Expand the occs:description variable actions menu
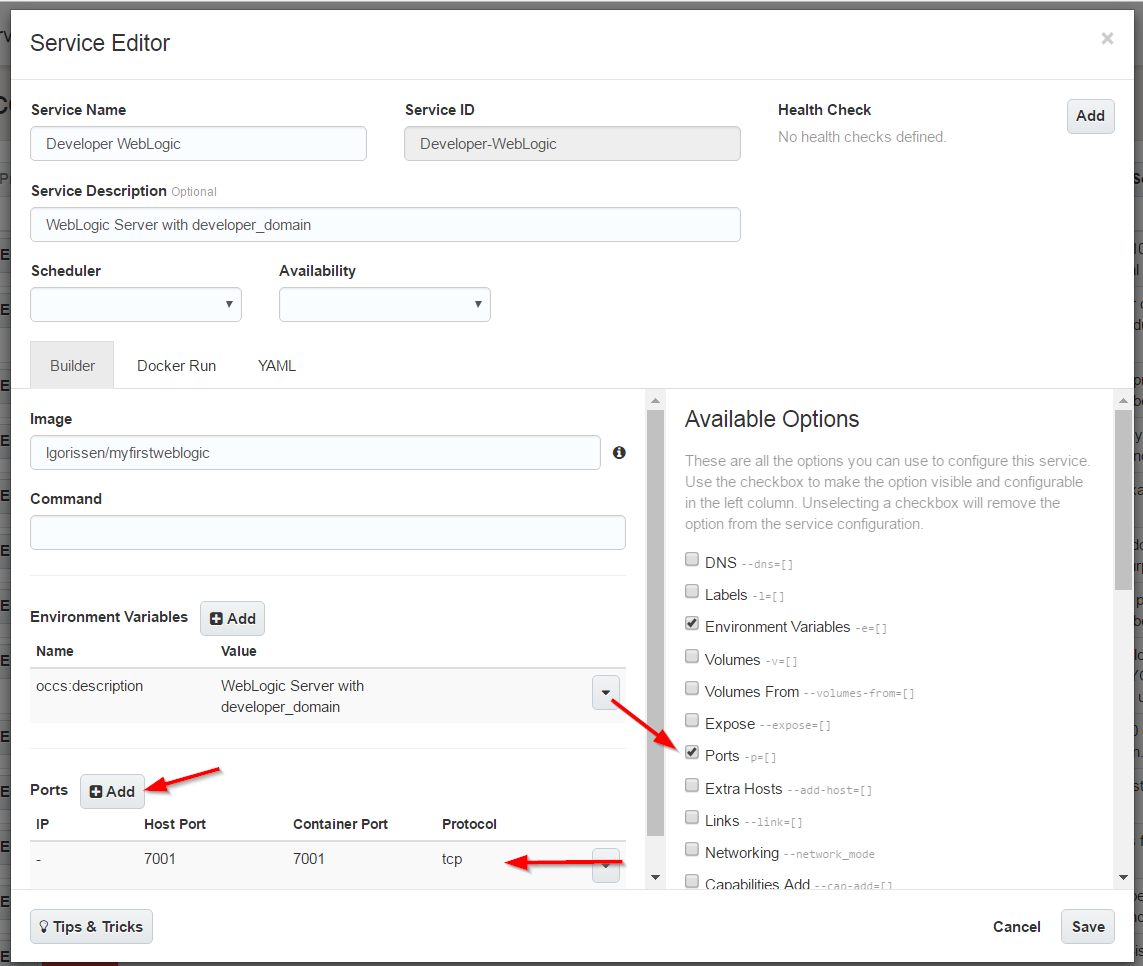This screenshot has height=966, width=1143. pos(605,692)
